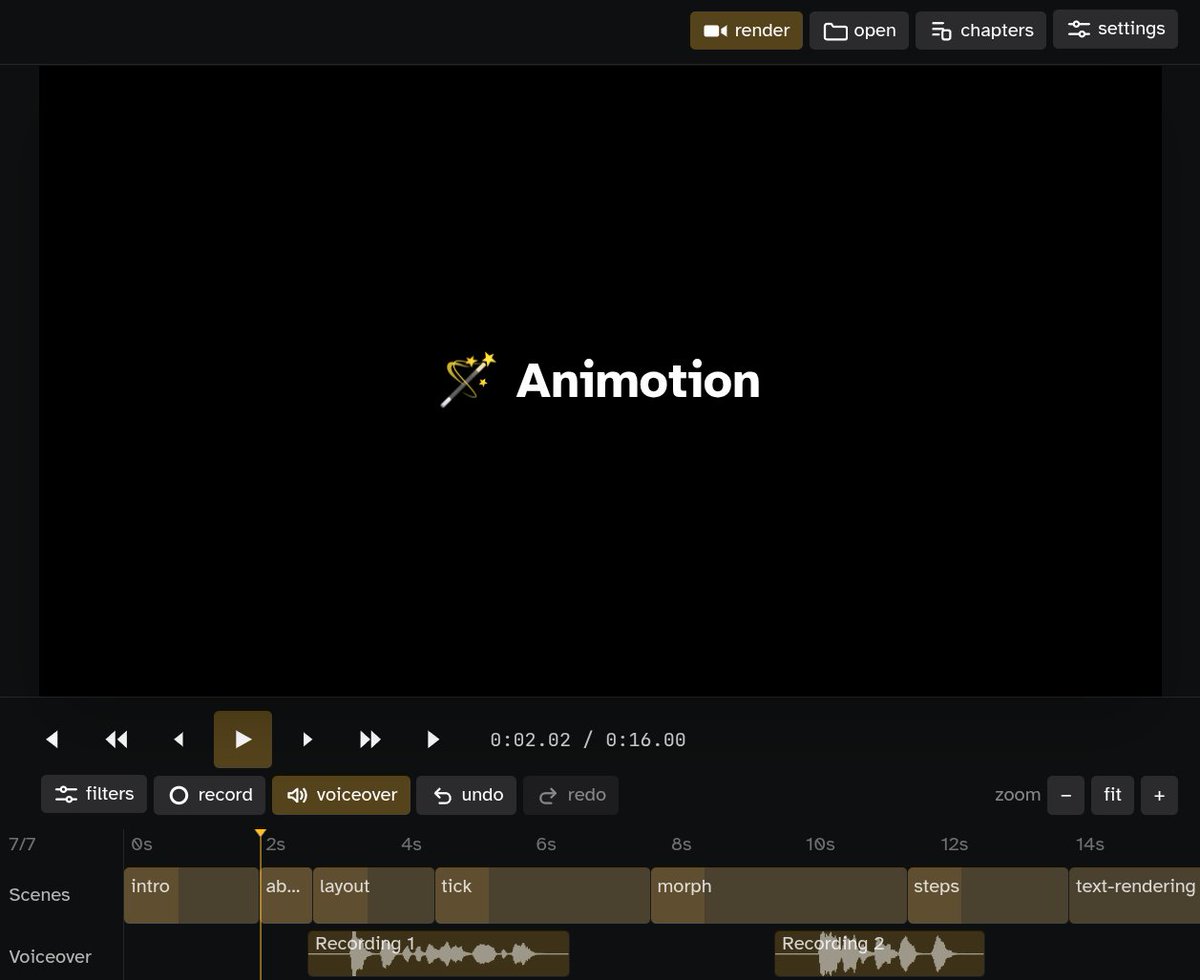
Task: Play the animation
Action: (x=243, y=740)
